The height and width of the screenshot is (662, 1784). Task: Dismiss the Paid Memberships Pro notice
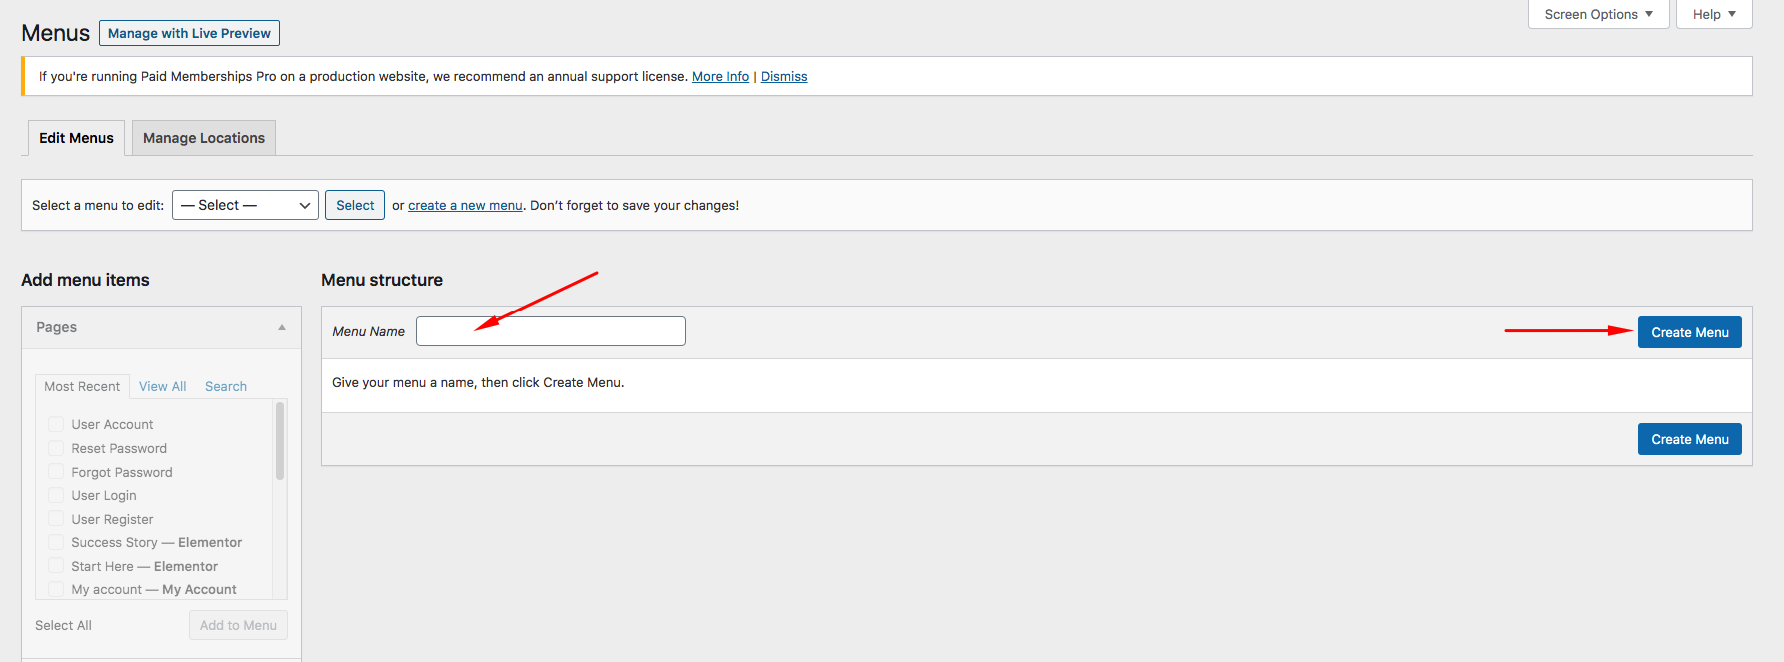tap(784, 76)
